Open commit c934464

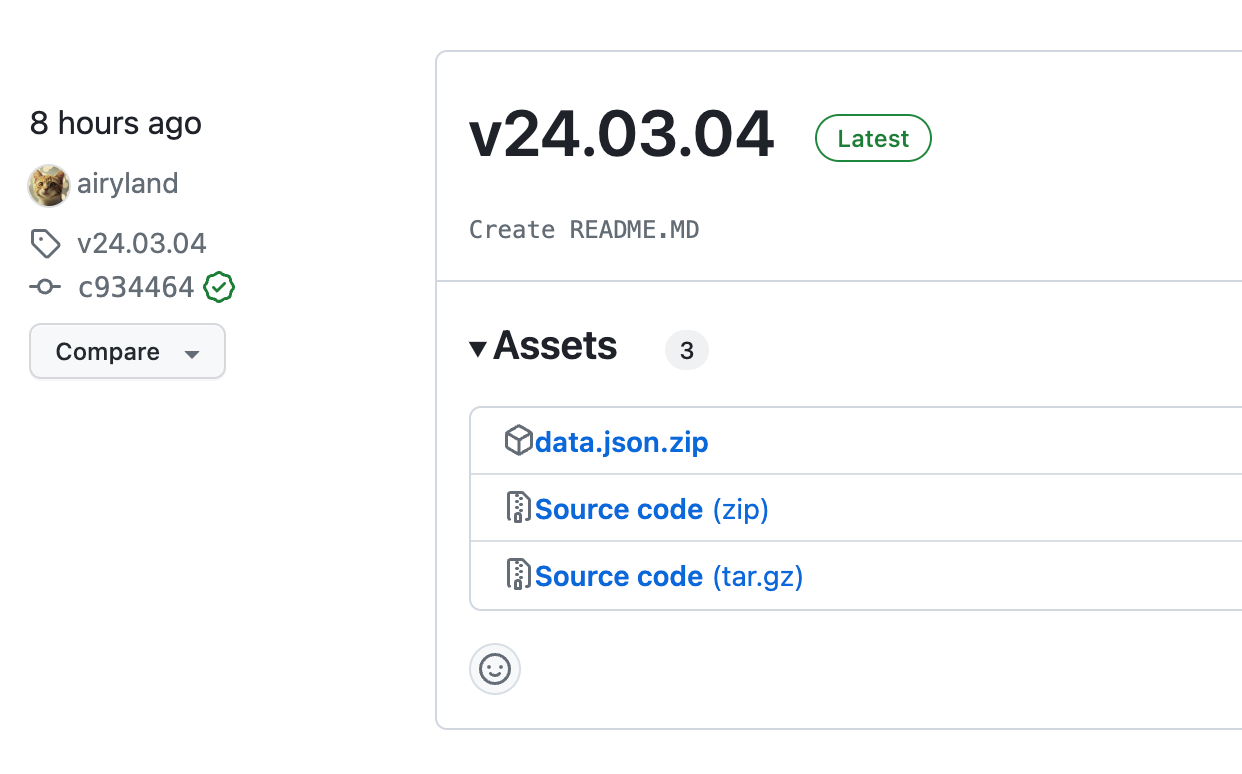pos(136,288)
